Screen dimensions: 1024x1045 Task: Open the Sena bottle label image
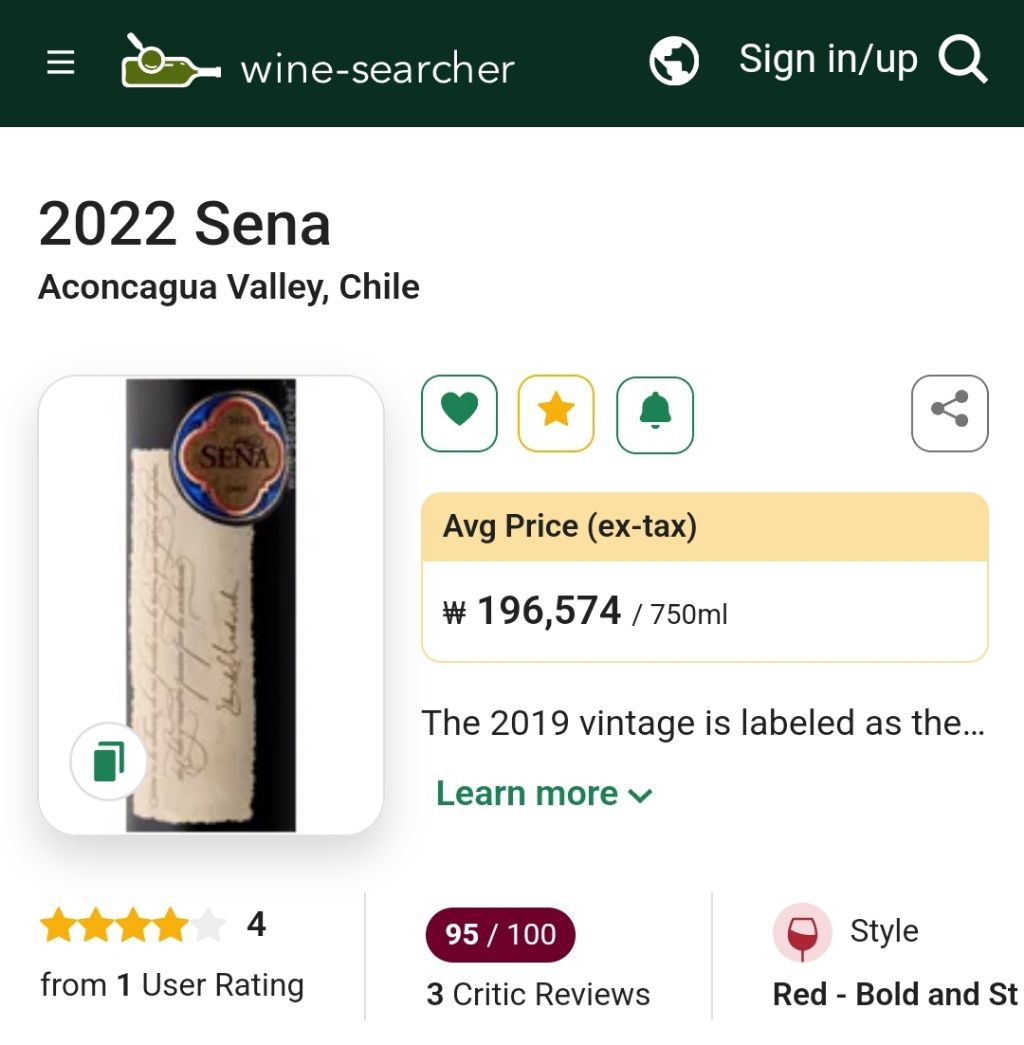tap(211, 604)
